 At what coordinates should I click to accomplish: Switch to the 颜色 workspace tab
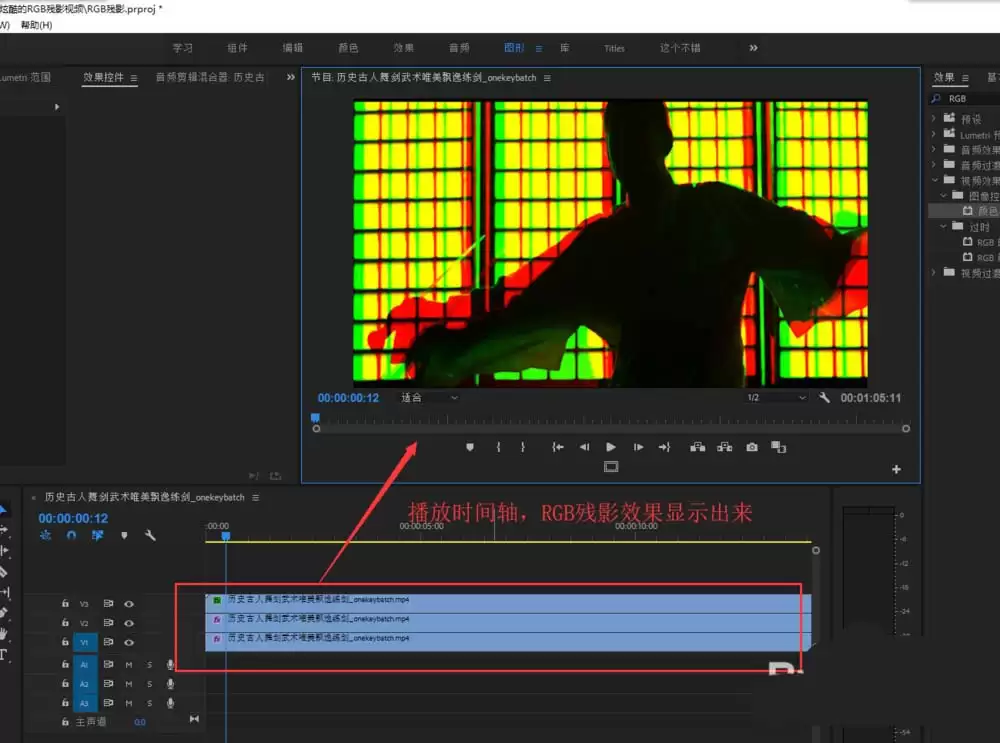tap(348, 48)
